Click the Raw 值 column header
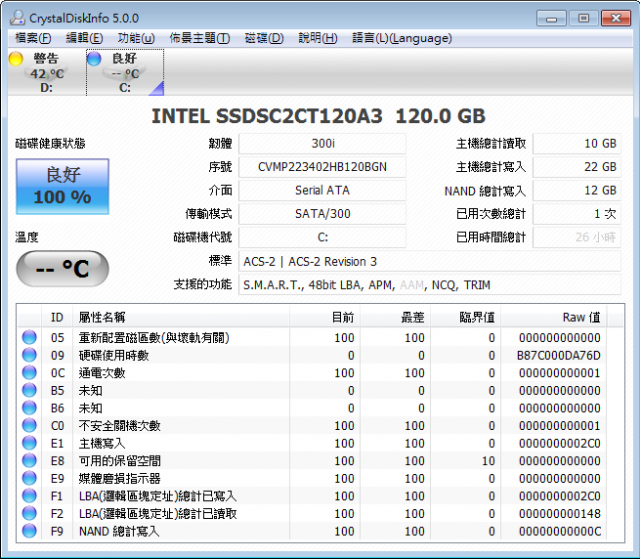Screen dimensions: 640x559 [554, 317]
